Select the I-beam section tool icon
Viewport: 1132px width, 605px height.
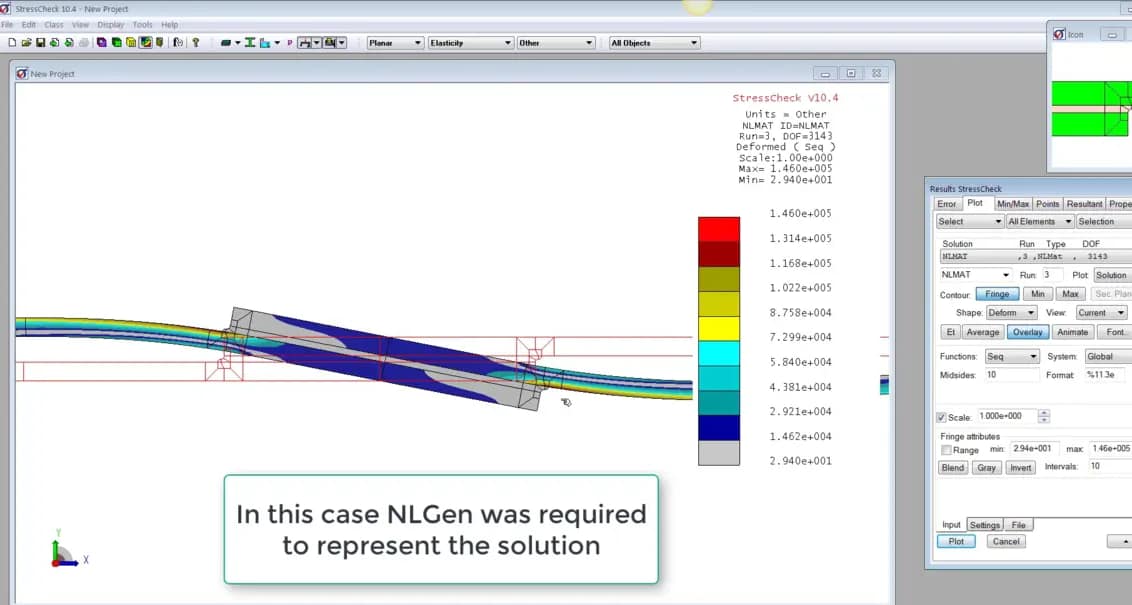251,42
